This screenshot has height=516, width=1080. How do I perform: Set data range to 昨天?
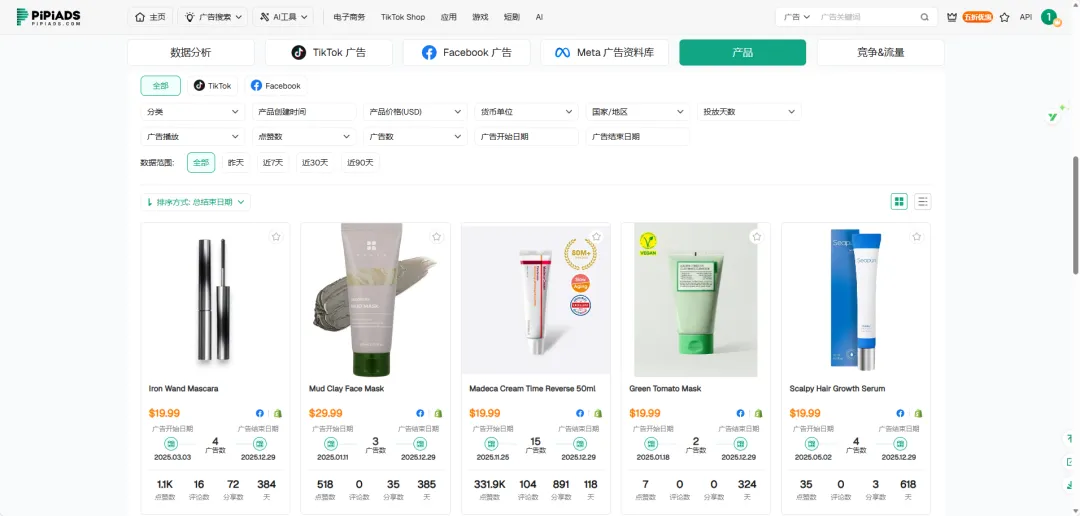click(x=236, y=163)
